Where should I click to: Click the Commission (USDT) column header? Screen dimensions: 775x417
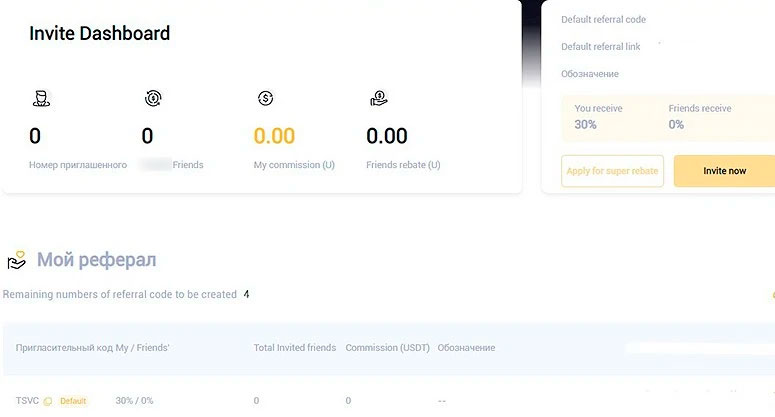click(x=387, y=348)
